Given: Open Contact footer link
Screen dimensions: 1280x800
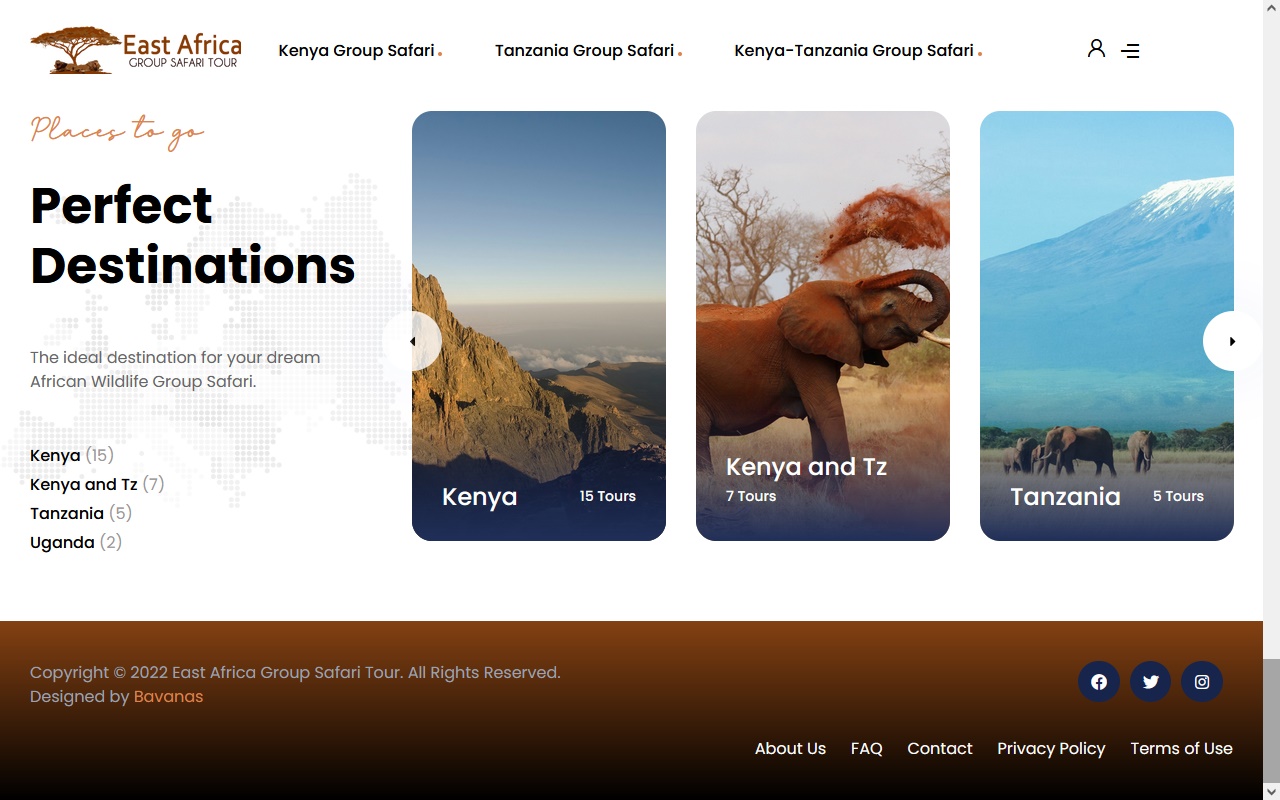Looking at the screenshot, I should (x=940, y=749).
